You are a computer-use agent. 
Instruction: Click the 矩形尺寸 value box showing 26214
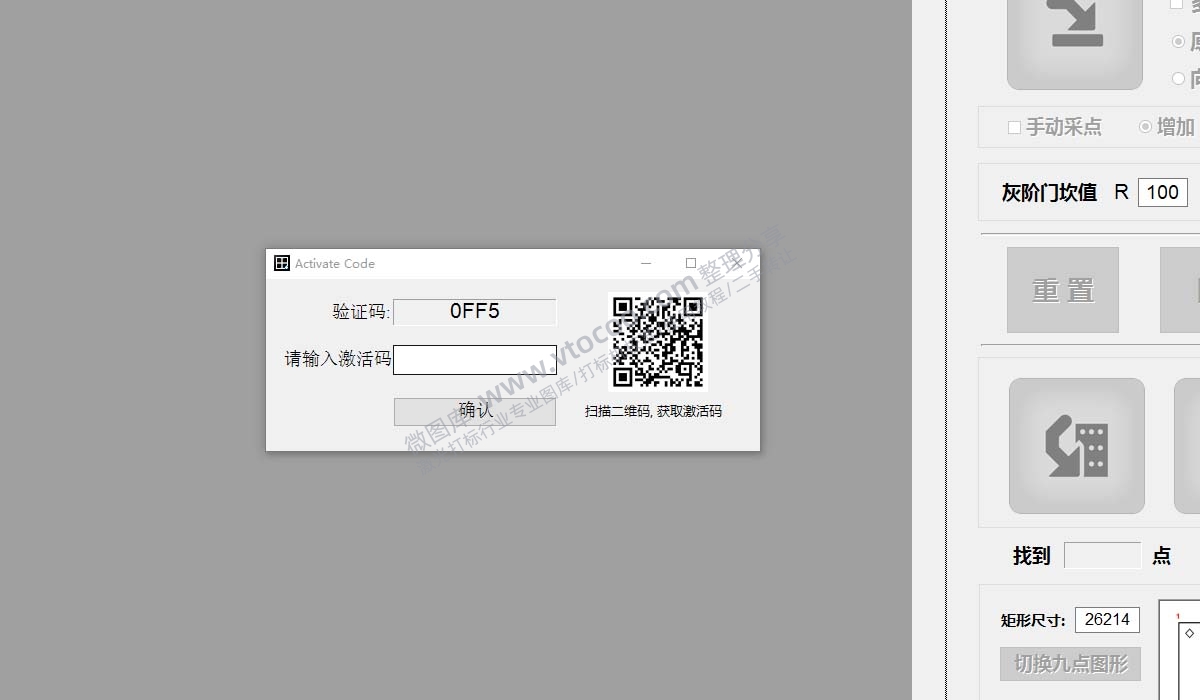[x=1107, y=619]
